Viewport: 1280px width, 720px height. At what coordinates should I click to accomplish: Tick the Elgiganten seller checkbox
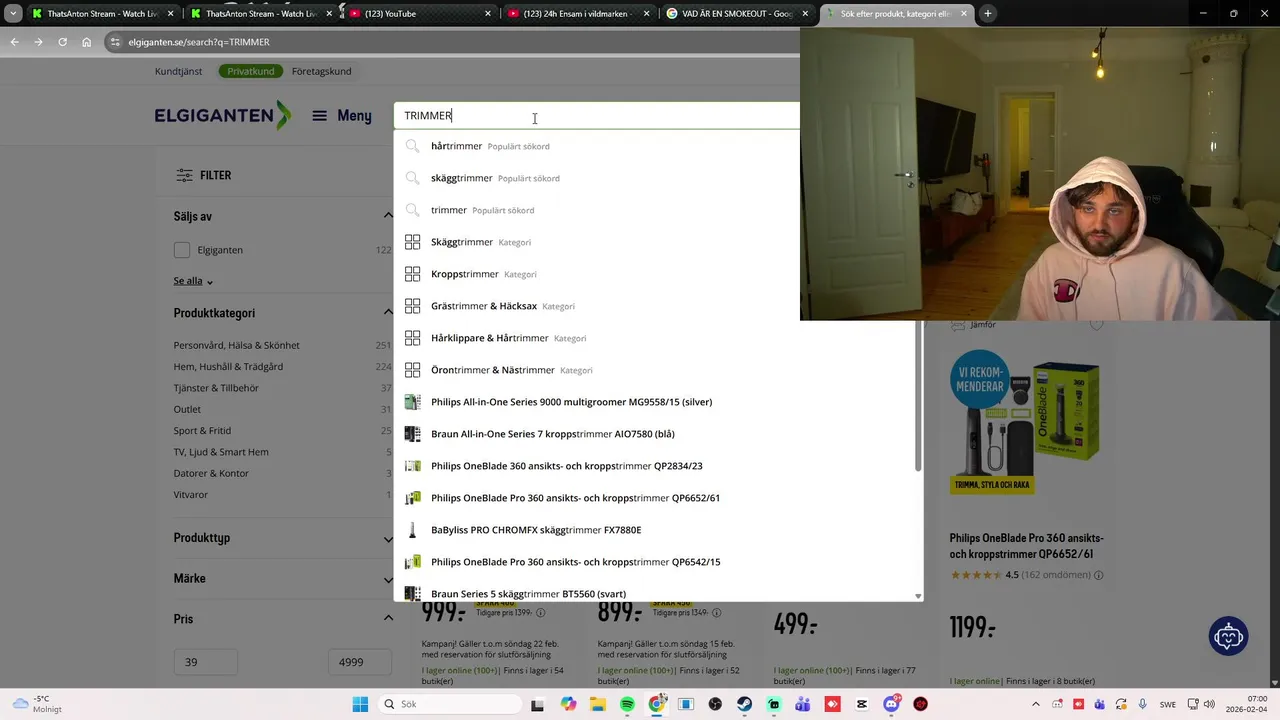(181, 250)
